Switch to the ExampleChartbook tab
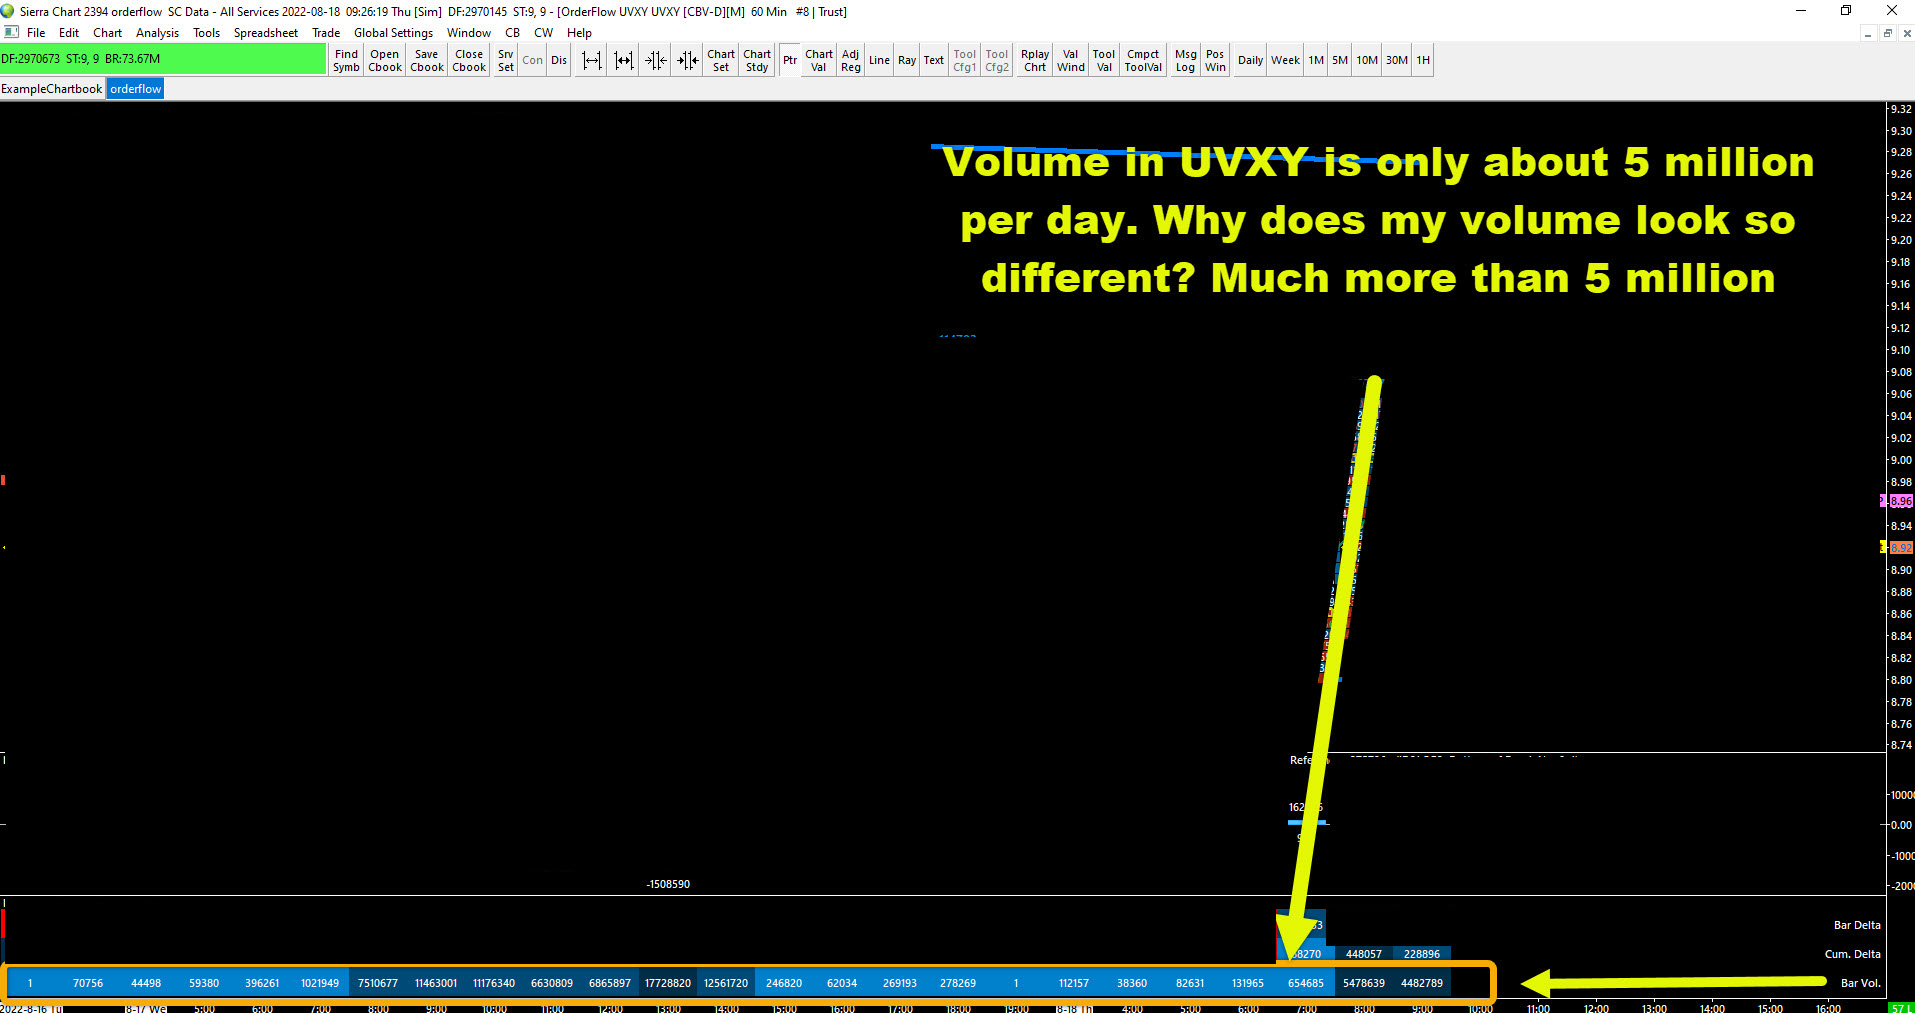This screenshot has height=1013, width=1915. click(x=52, y=89)
